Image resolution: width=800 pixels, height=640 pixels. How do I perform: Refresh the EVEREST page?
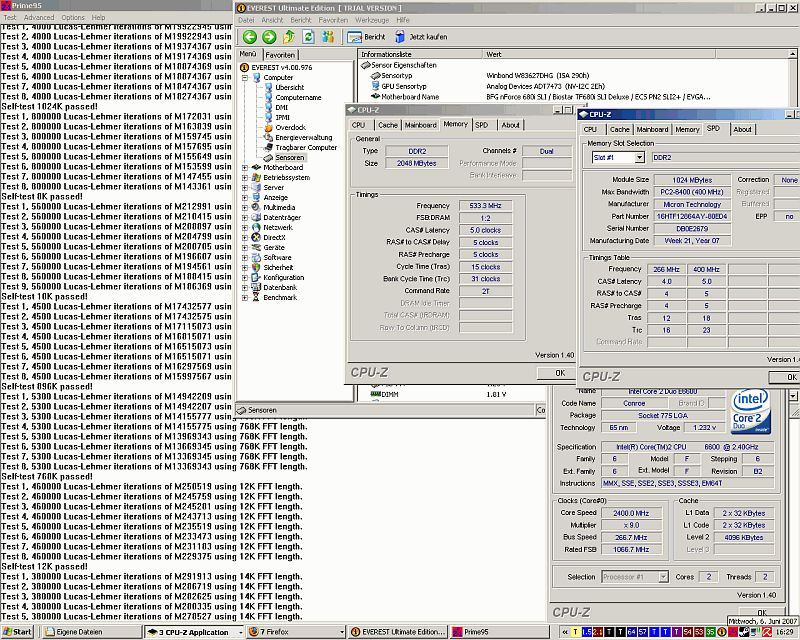tap(308, 37)
